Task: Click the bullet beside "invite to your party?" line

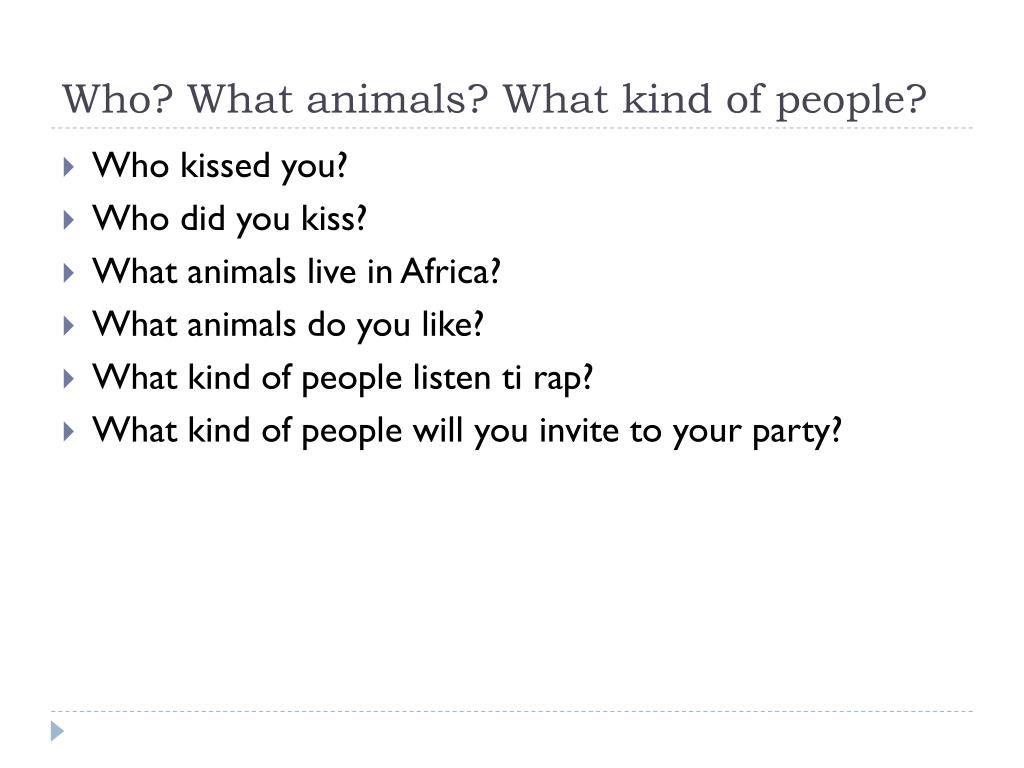Action: (x=69, y=431)
